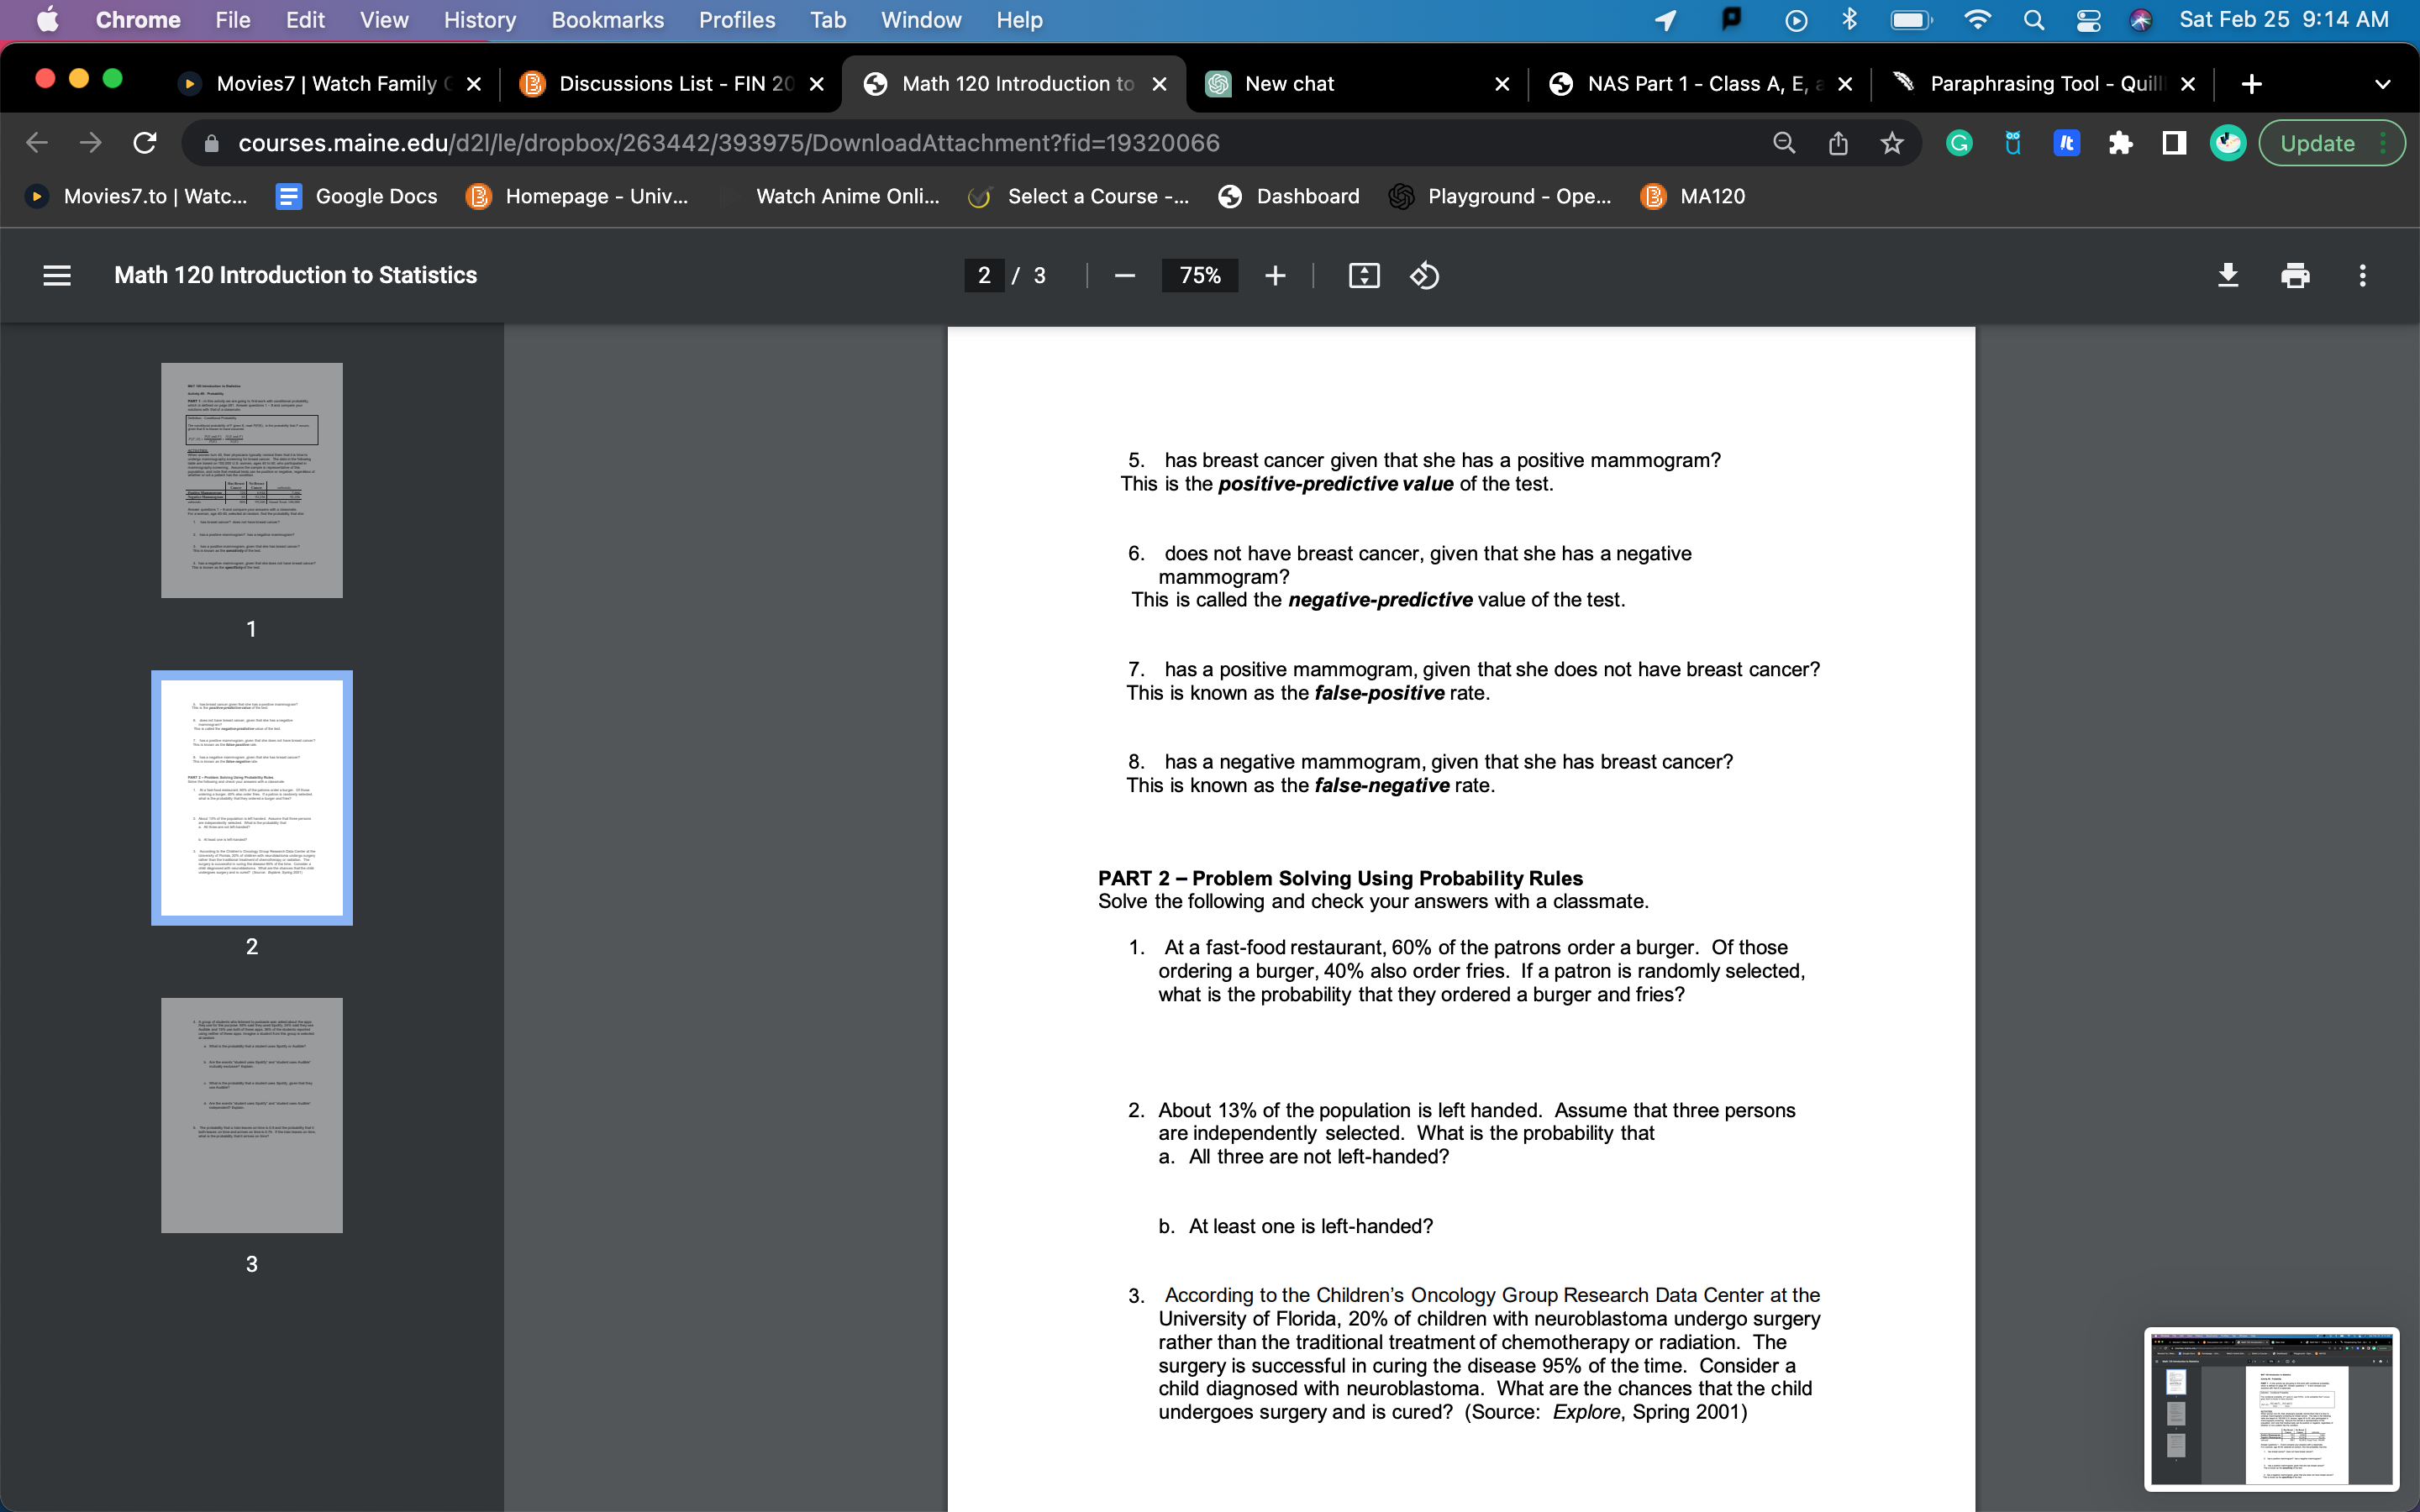This screenshot has height=1512, width=2420.
Task: Switch to the New chat tab
Action: pyautogui.click(x=1290, y=84)
